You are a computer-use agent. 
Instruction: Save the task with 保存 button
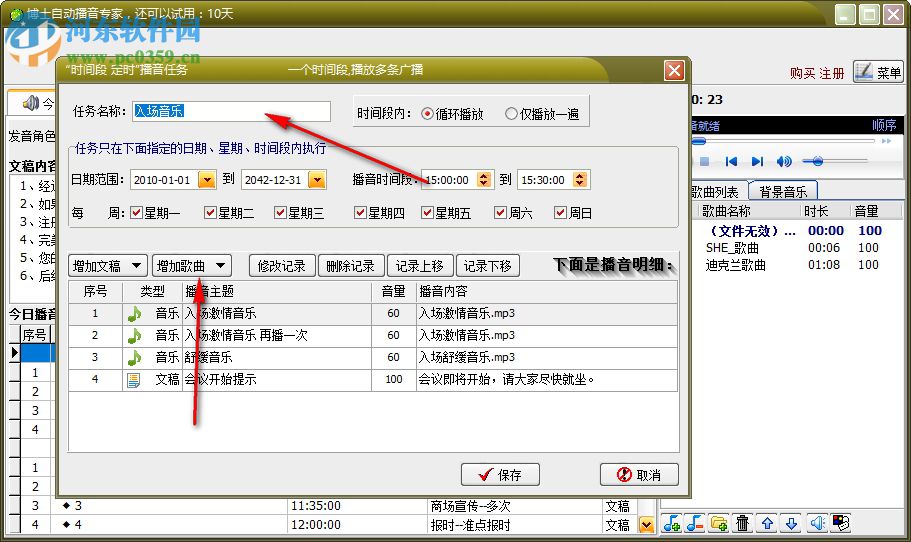500,475
